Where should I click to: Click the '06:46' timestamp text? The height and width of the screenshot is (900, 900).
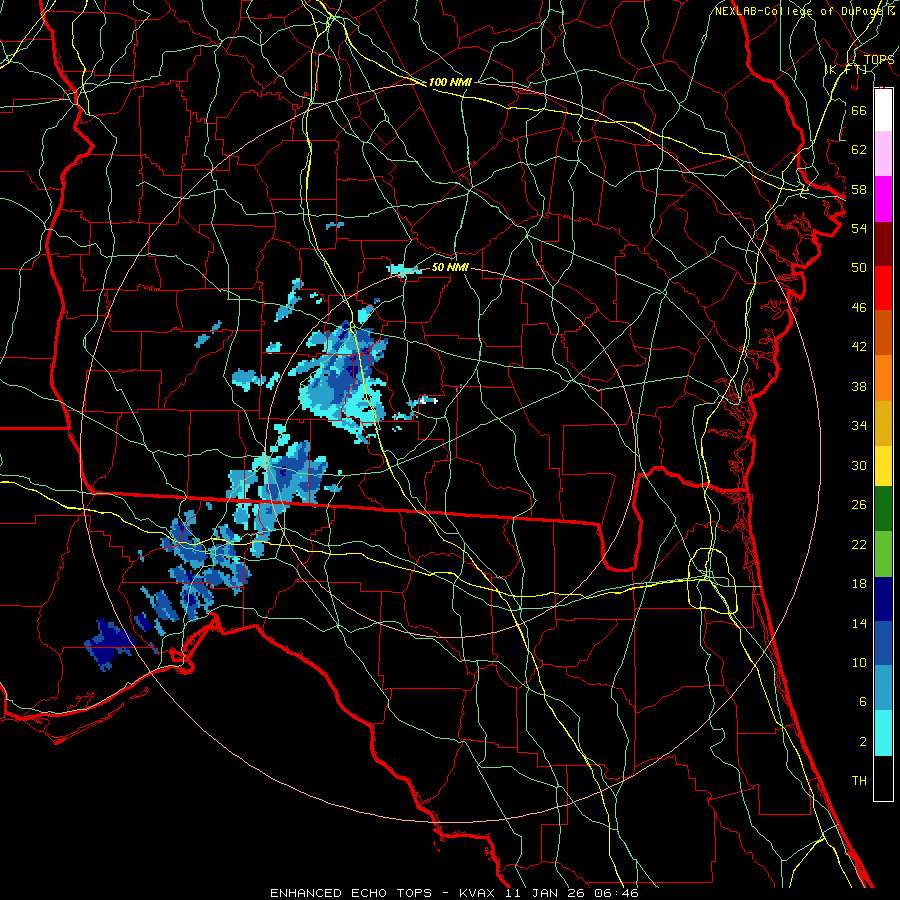(616, 893)
